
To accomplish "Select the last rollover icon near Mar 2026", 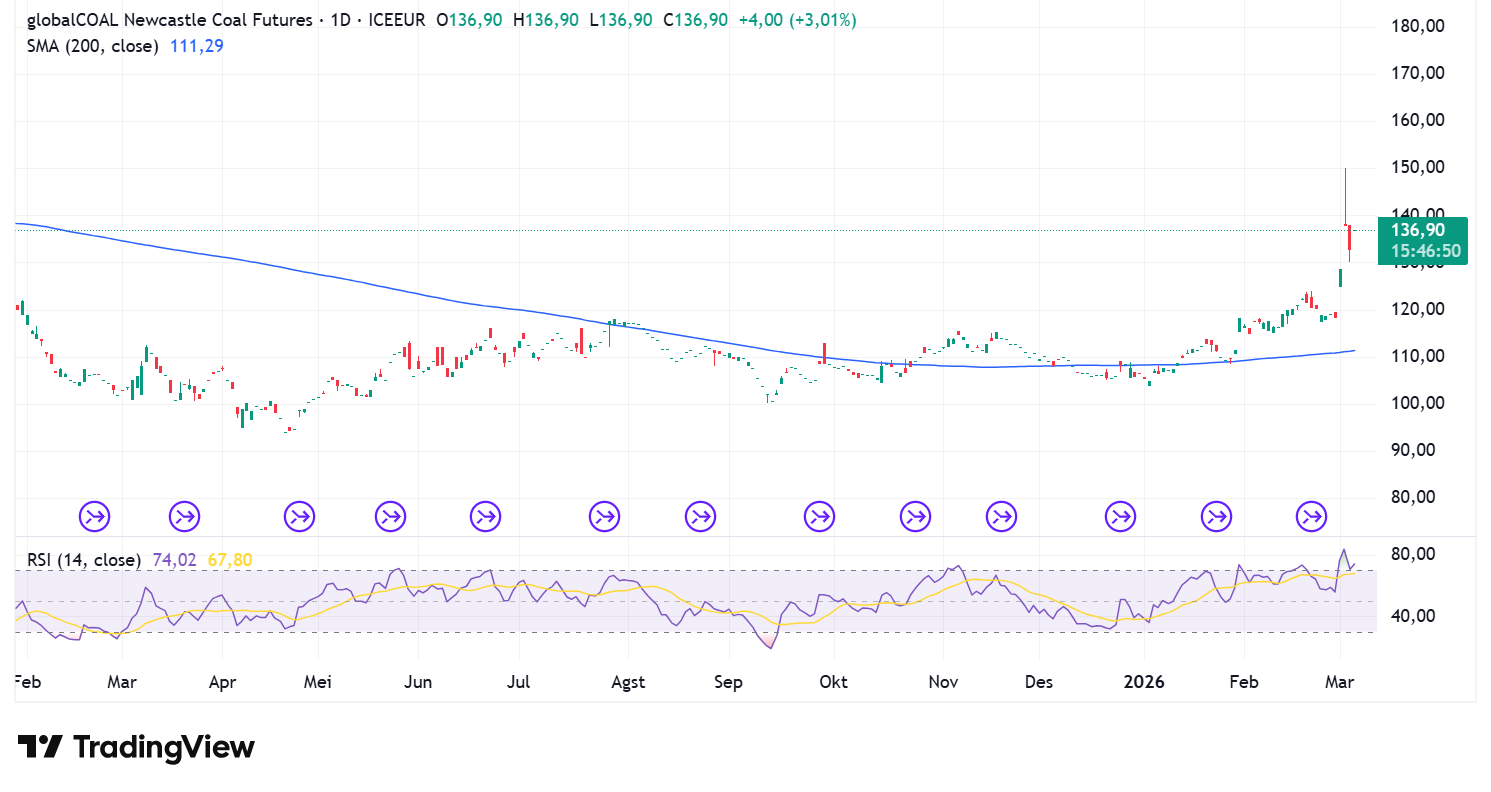I will click(x=1311, y=517).
